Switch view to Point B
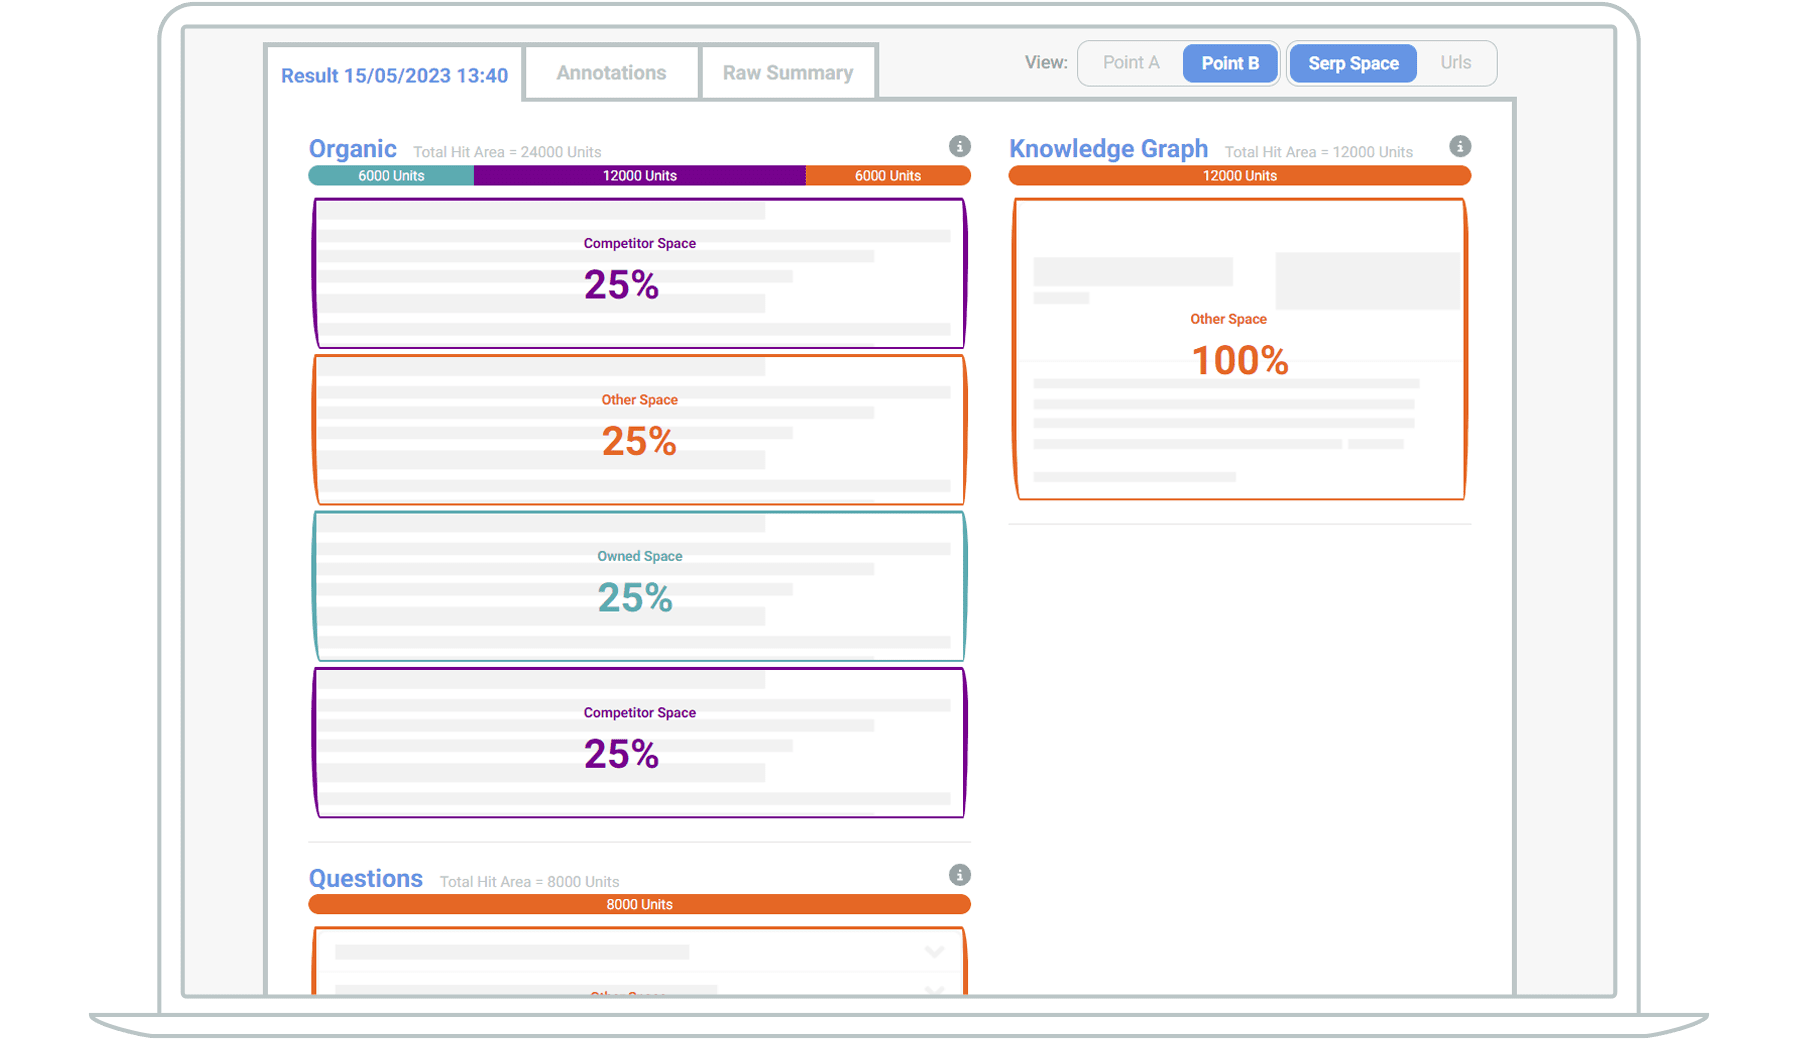 [1230, 63]
